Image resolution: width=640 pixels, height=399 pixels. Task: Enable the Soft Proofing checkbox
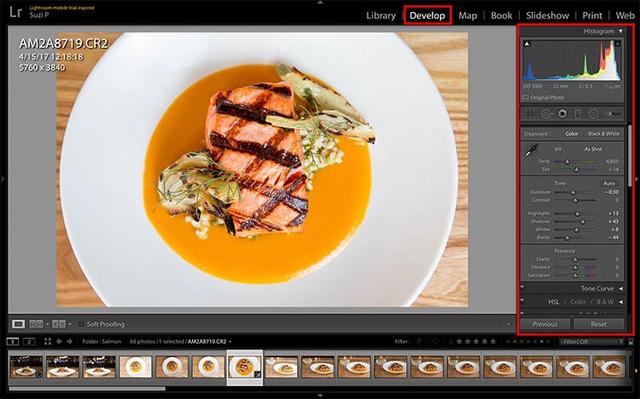click(81, 324)
